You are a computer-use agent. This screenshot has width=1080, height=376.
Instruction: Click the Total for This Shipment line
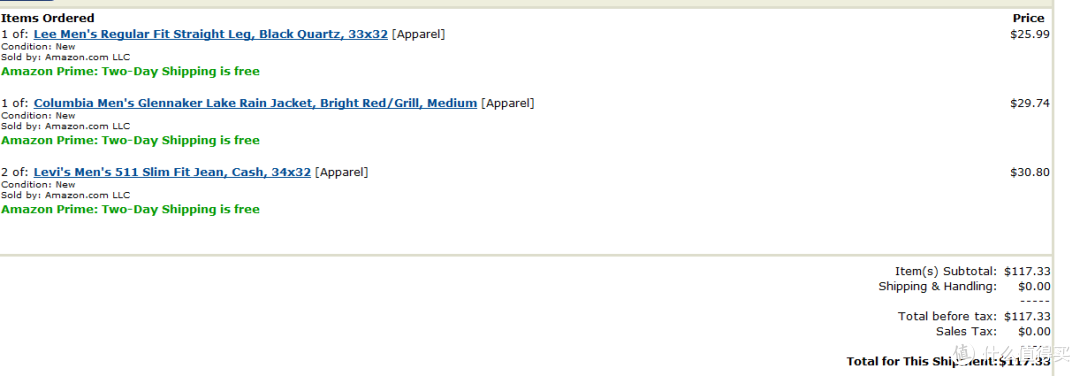[948, 362]
